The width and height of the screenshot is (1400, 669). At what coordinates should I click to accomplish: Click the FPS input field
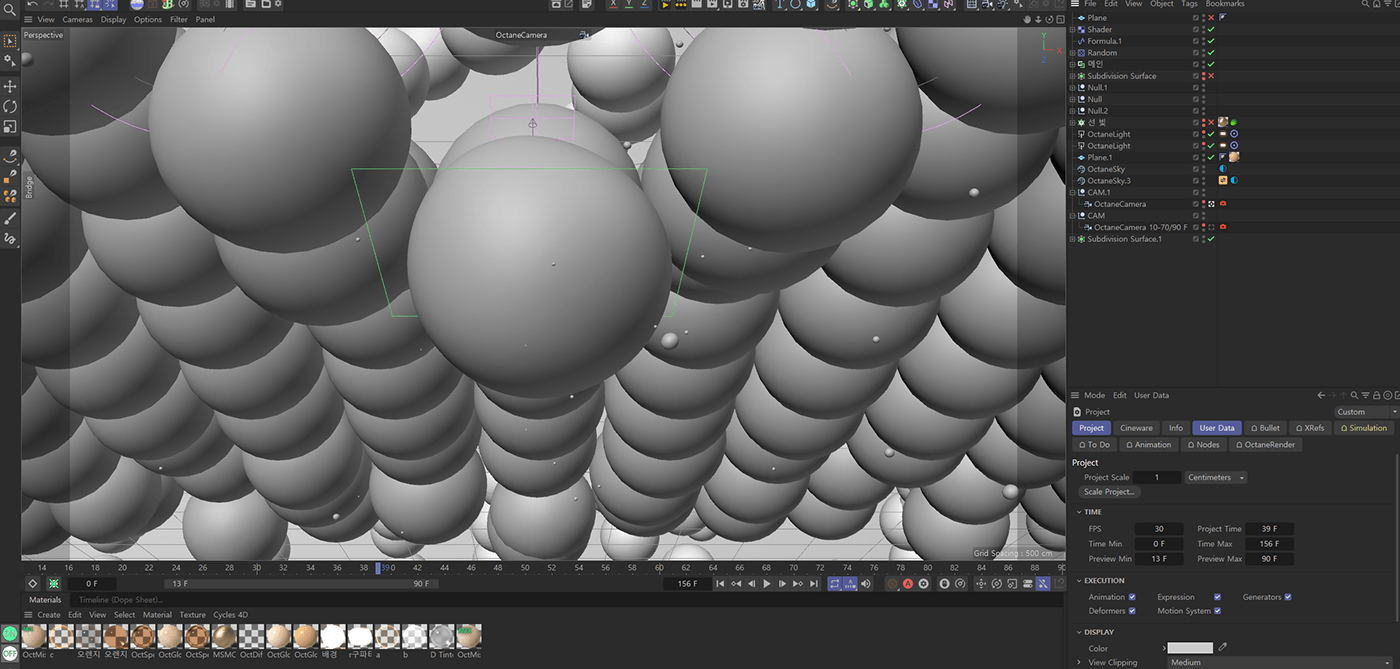click(x=1159, y=529)
